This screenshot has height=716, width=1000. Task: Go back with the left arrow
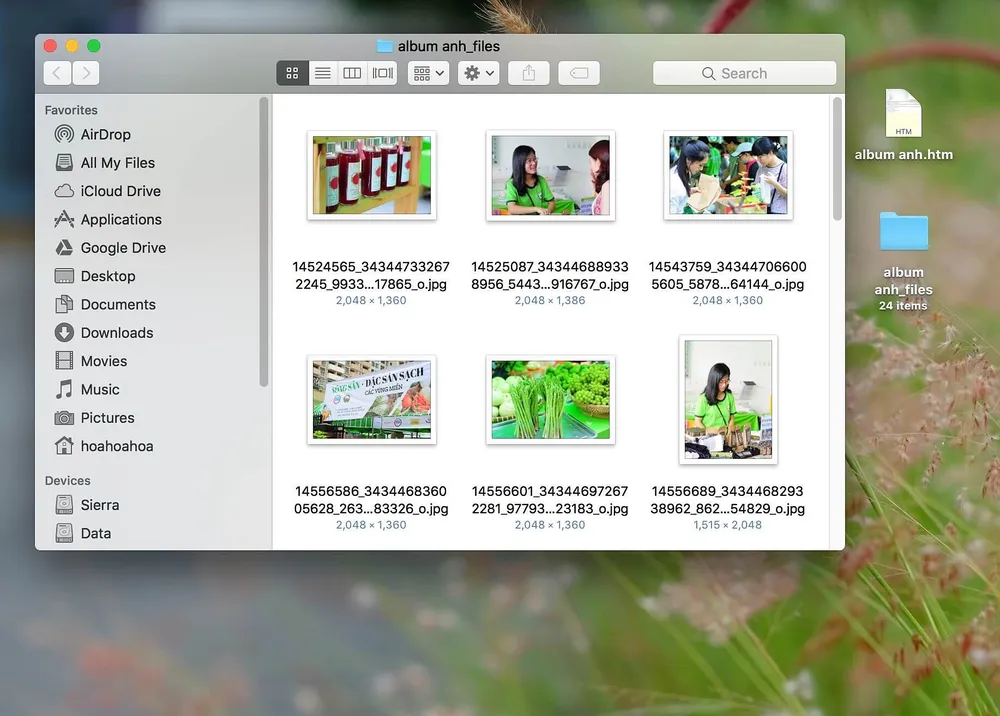click(58, 73)
